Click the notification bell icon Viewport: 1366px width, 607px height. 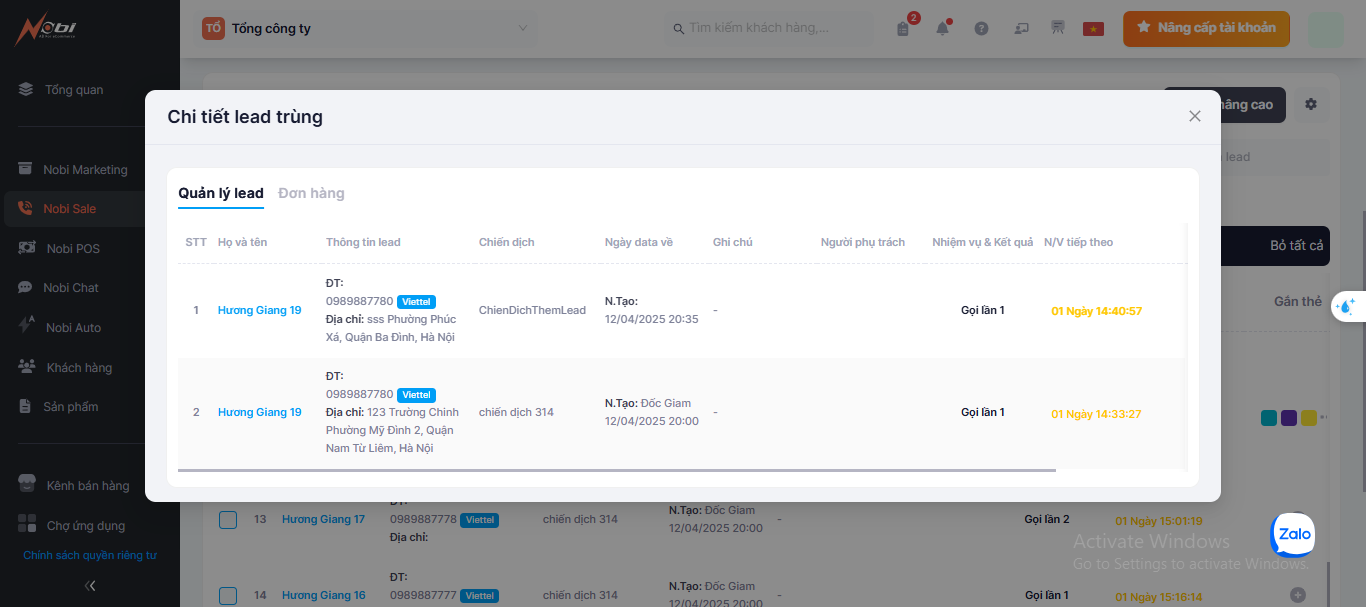pos(942,29)
